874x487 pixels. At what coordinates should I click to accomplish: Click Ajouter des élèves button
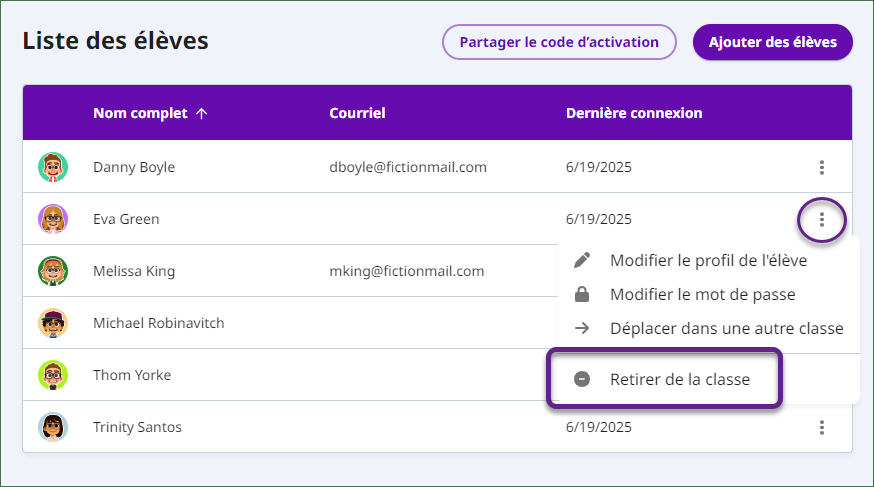click(x=773, y=42)
